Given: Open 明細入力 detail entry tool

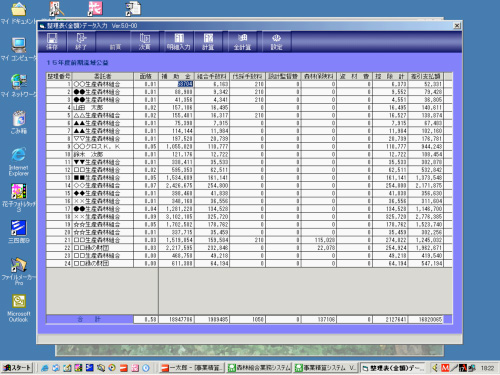Looking at the screenshot, I should coord(179,41).
